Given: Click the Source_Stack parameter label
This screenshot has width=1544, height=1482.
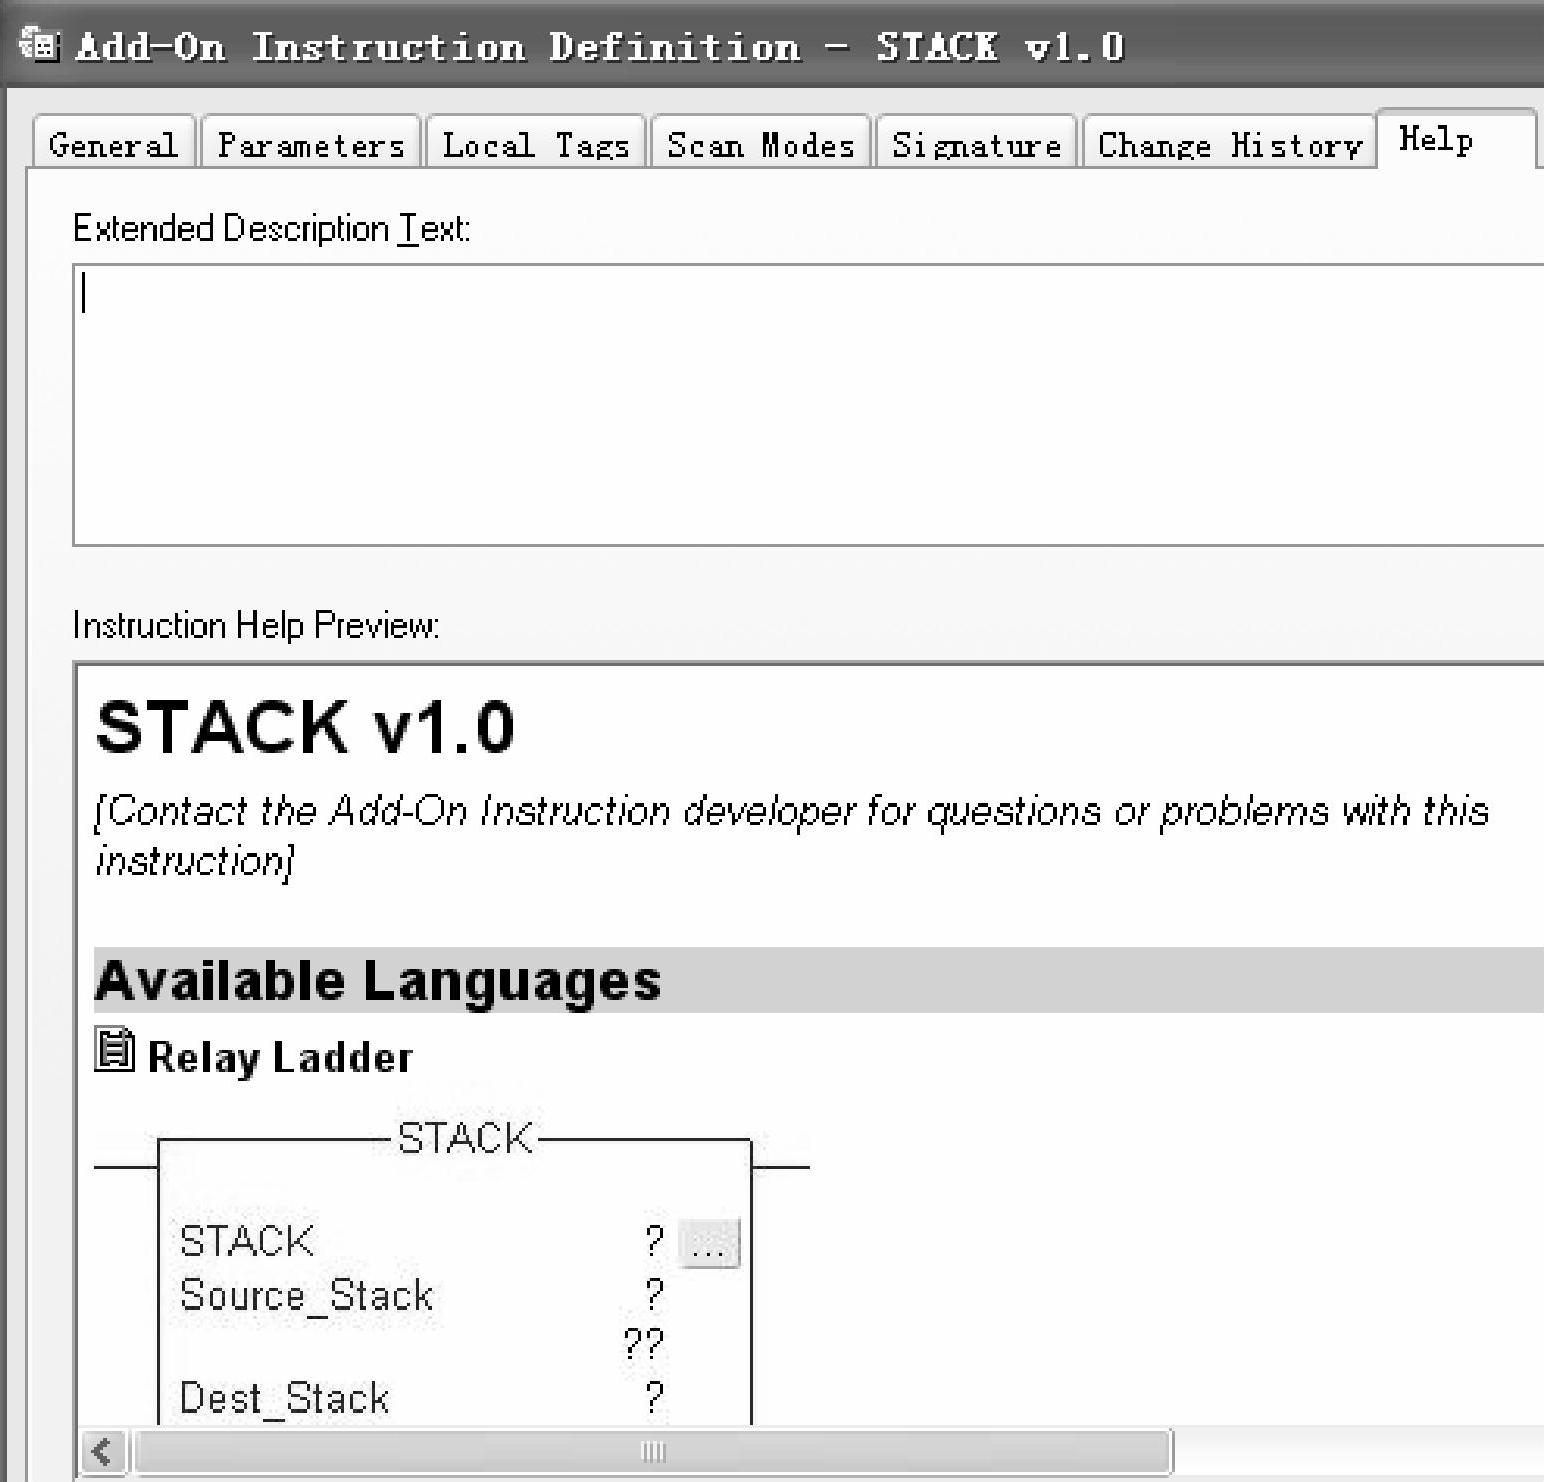Looking at the screenshot, I should (x=306, y=1296).
